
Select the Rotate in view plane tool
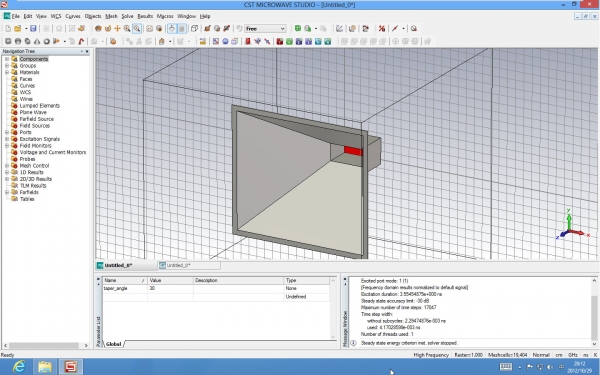[108, 29]
